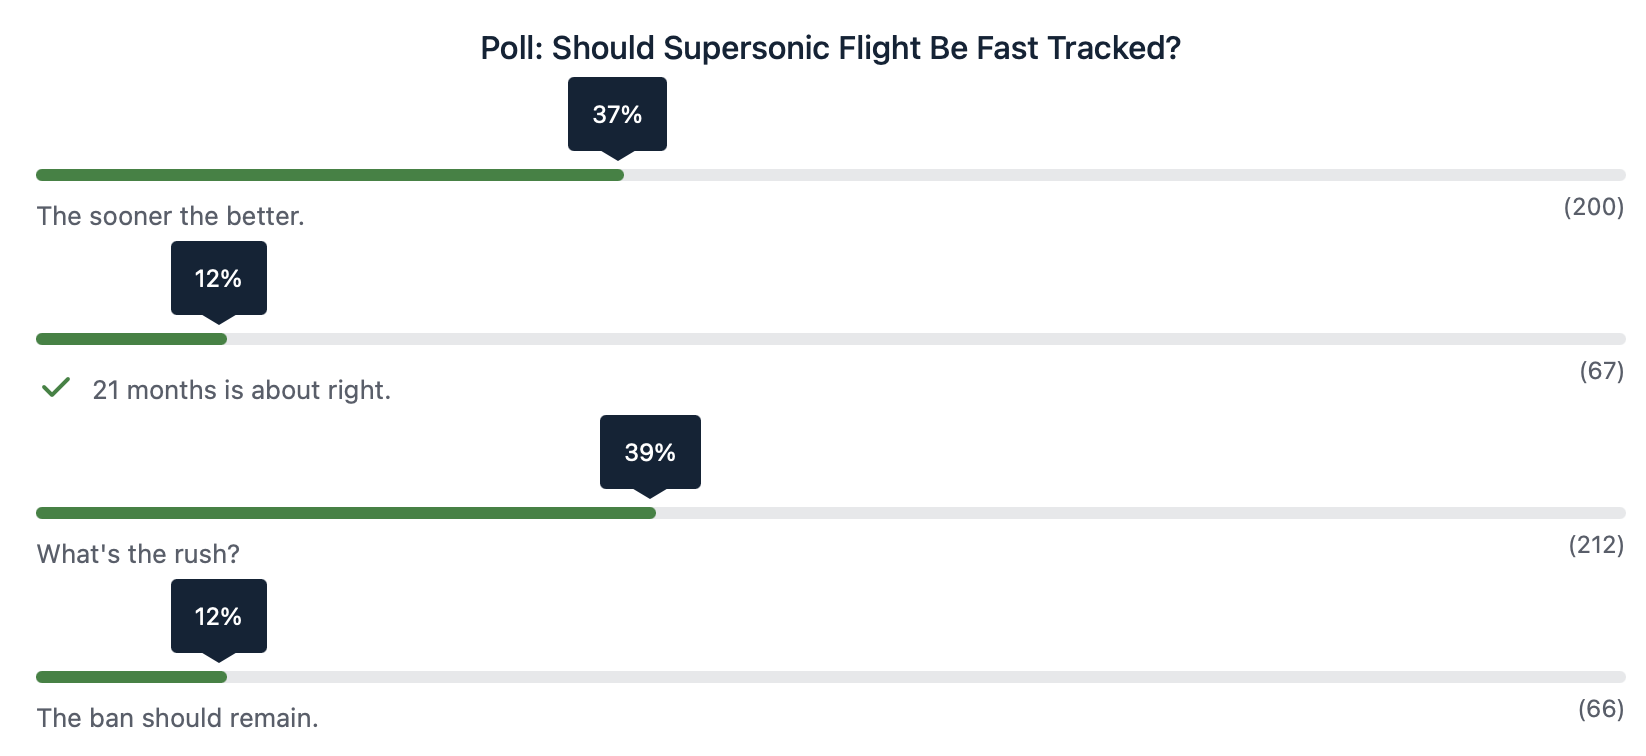This screenshot has height=756, width=1646.
Task: Click green filled bar above "The ban should remain"
Action: click(131, 677)
